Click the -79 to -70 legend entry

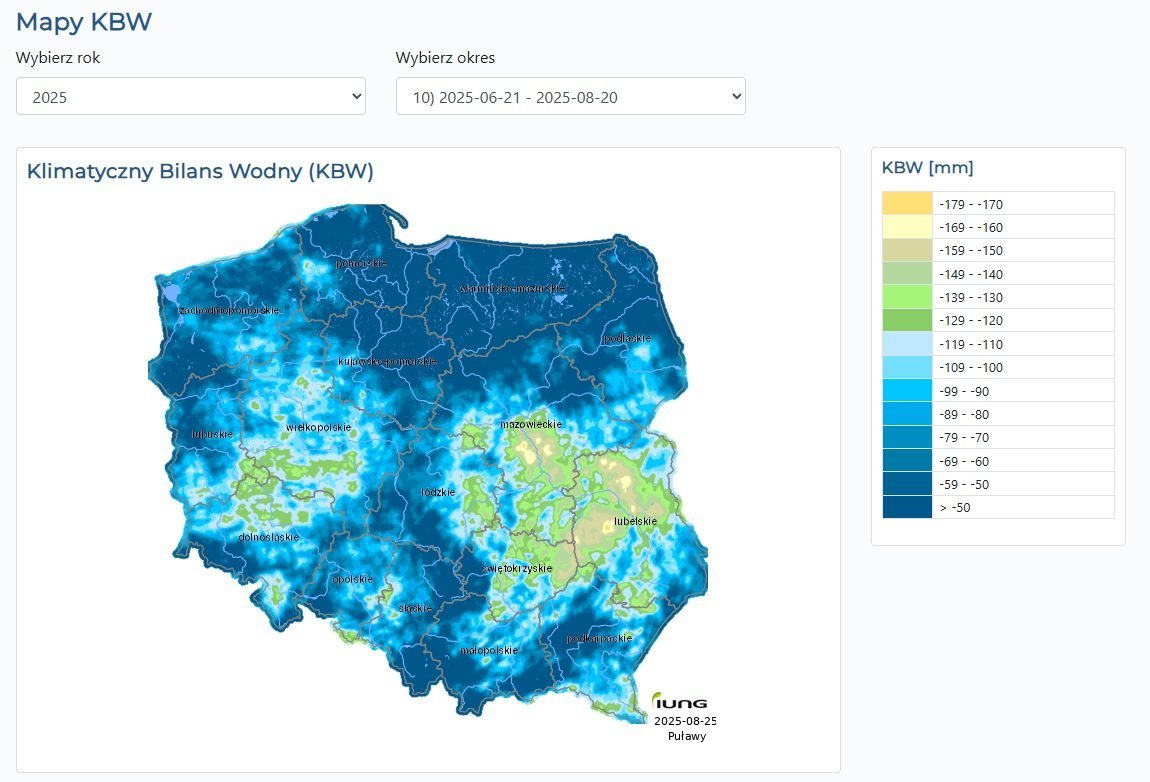998,437
